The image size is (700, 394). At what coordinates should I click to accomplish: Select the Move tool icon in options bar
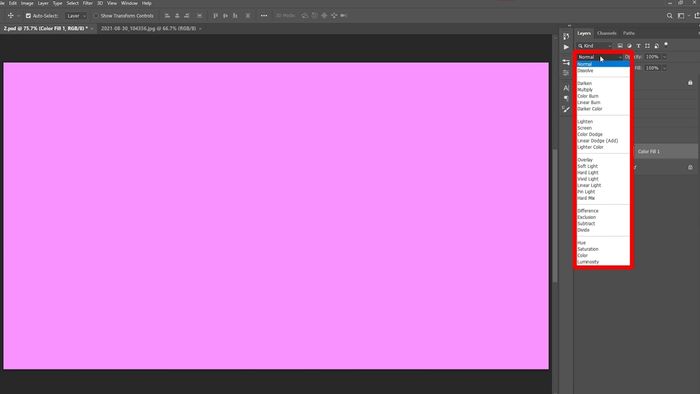click(10, 16)
